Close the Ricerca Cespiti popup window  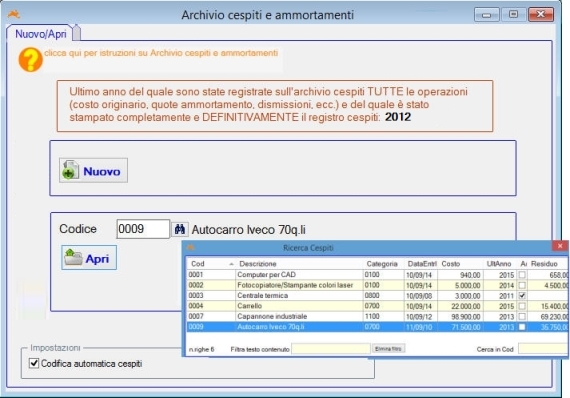(x=560, y=246)
